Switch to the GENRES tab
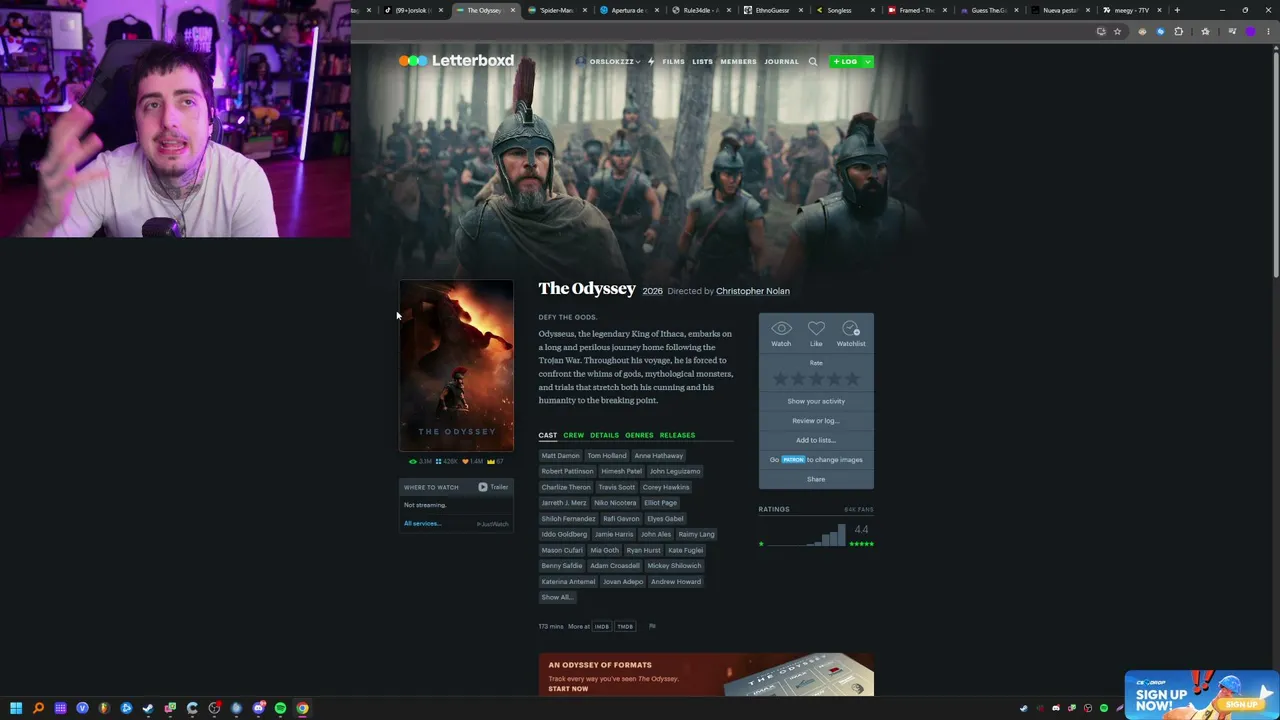Viewport: 1280px width, 720px height. (639, 435)
